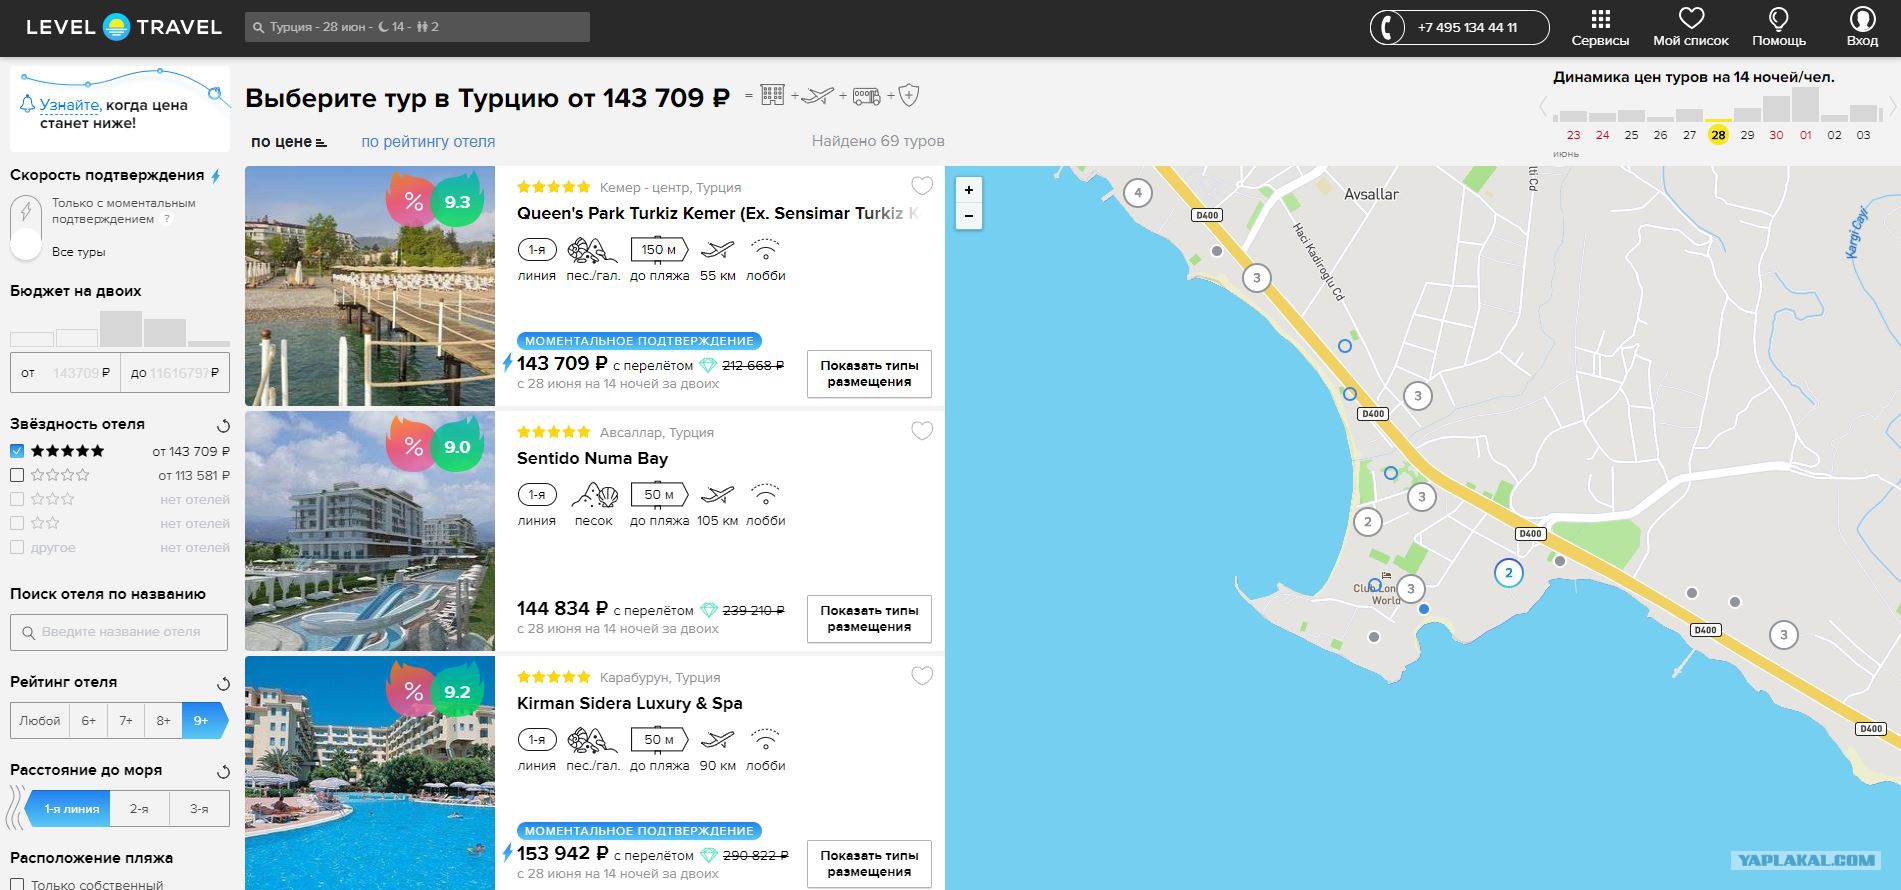Click the budget histogram tallest bar
This screenshot has width=1901, height=890.
(x=121, y=329)
